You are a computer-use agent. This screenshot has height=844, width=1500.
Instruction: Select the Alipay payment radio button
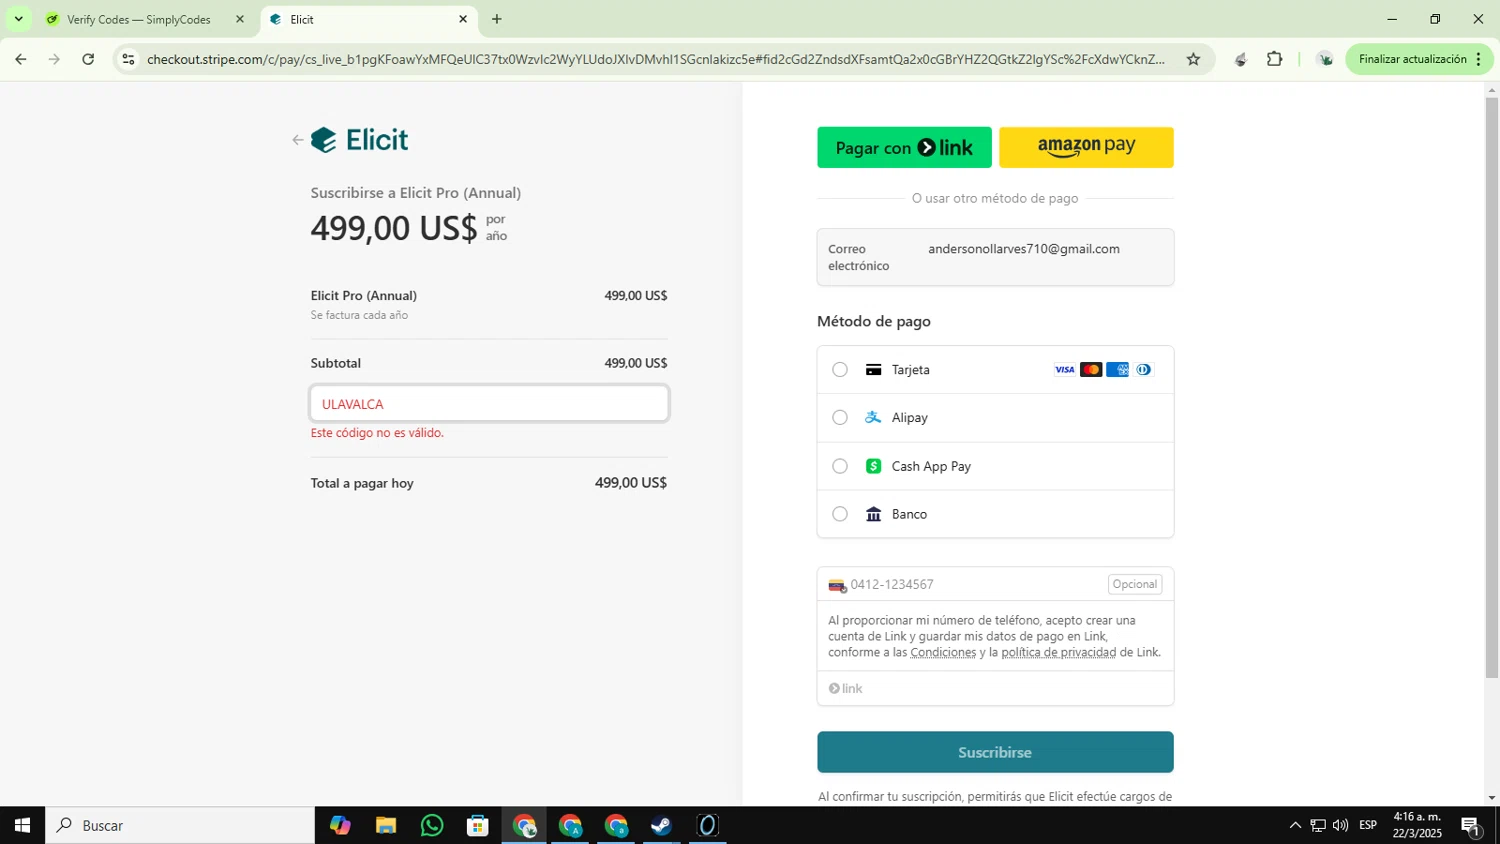coord(840,418)
